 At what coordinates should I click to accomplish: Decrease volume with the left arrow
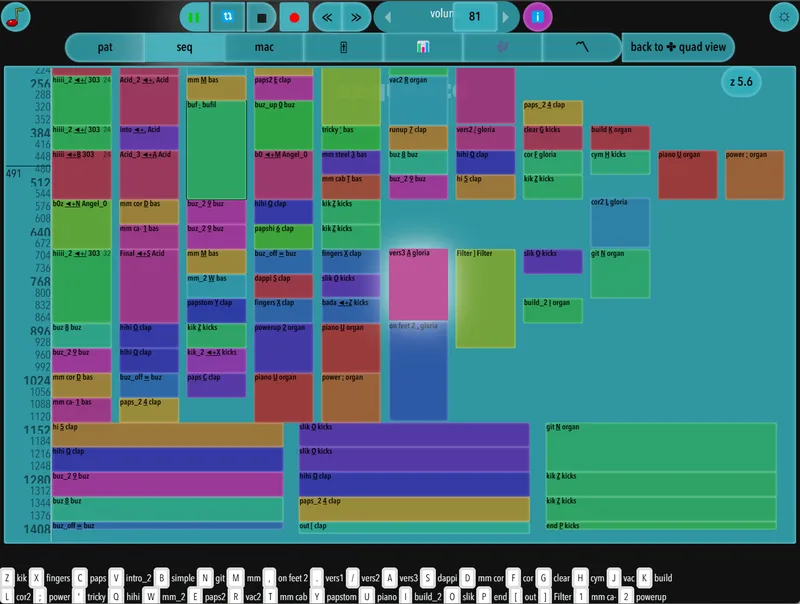[388, 17]
